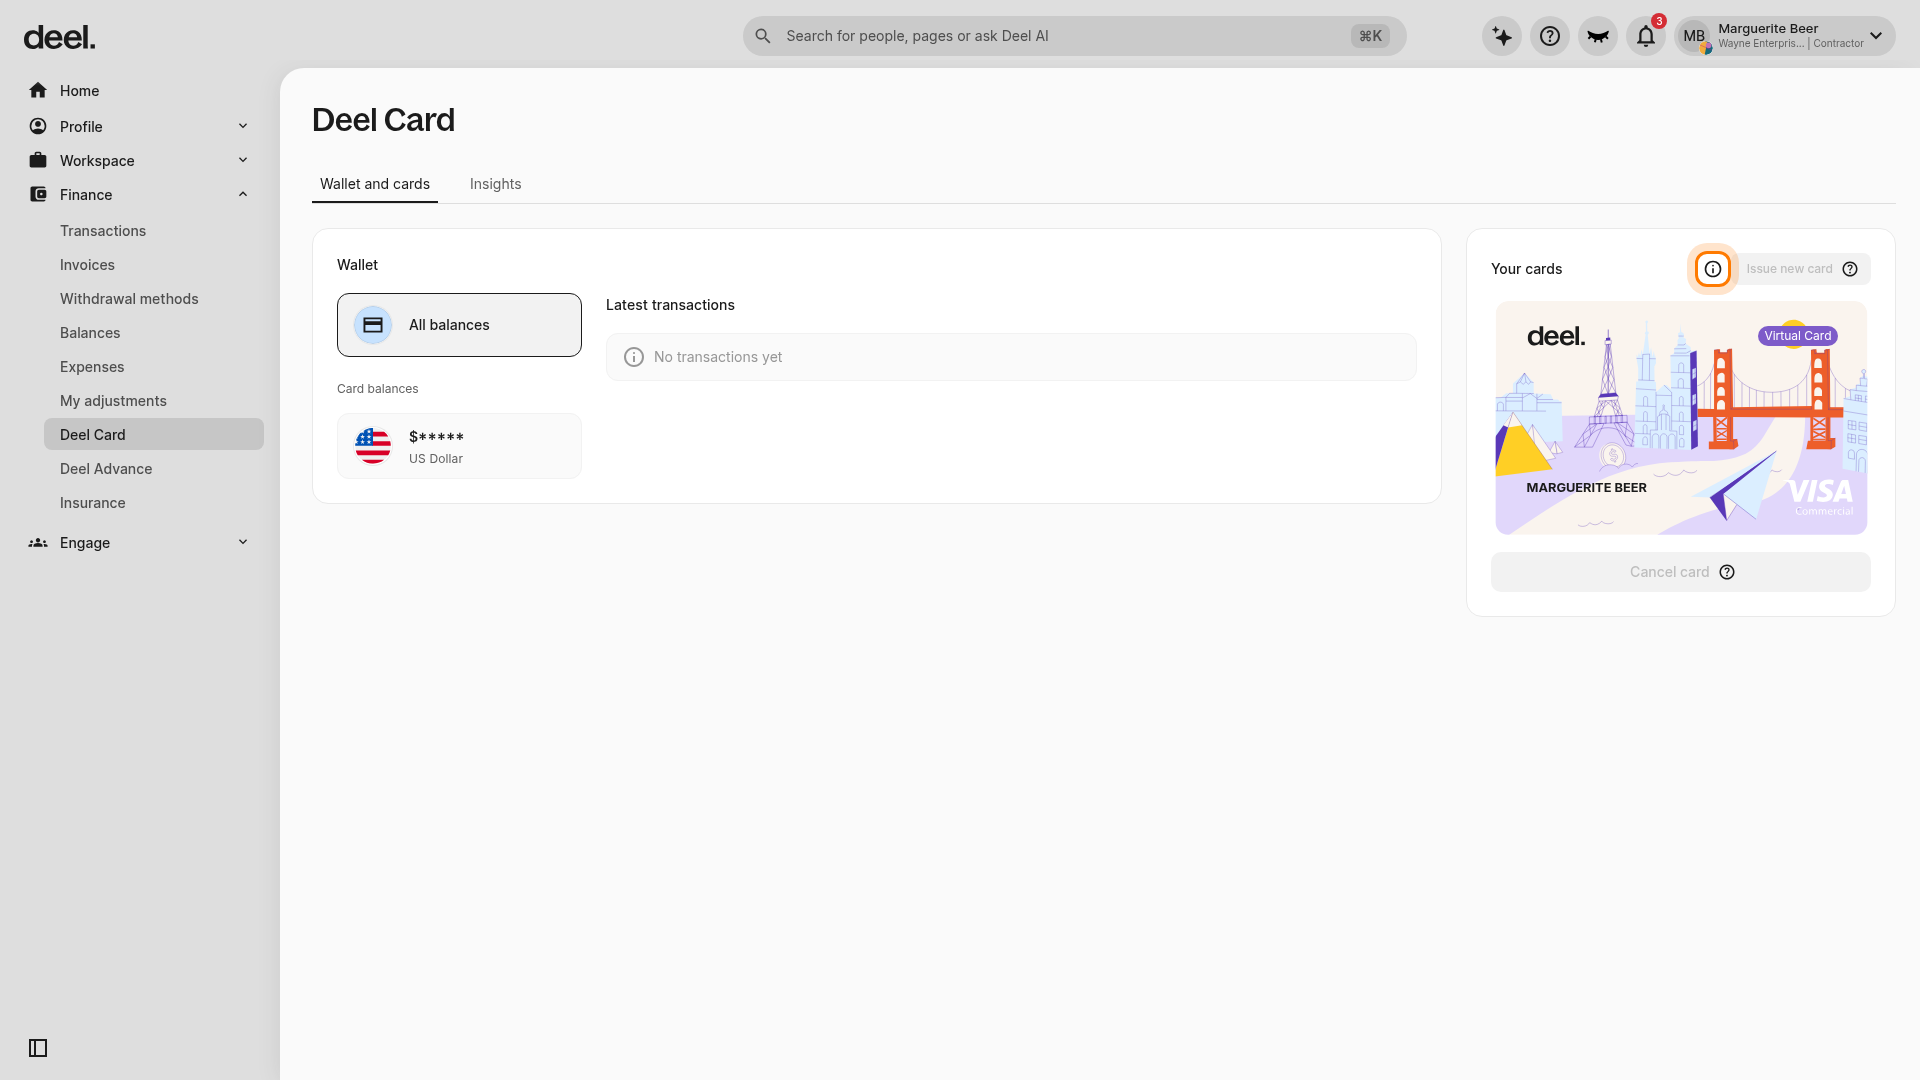Viewport: 1920px width, 1080px height.
Task: Click the search input field
Action: [1075, 36]
